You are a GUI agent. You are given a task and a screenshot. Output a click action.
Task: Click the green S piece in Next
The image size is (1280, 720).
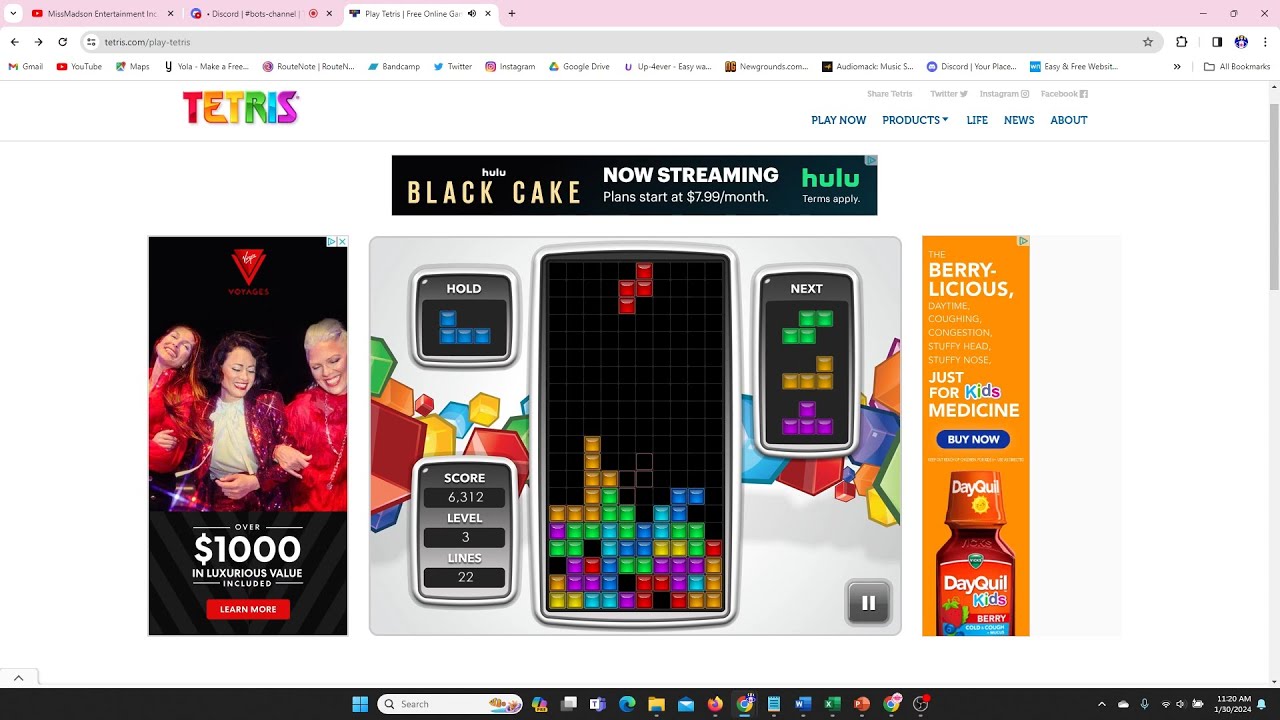pos(807,327)
